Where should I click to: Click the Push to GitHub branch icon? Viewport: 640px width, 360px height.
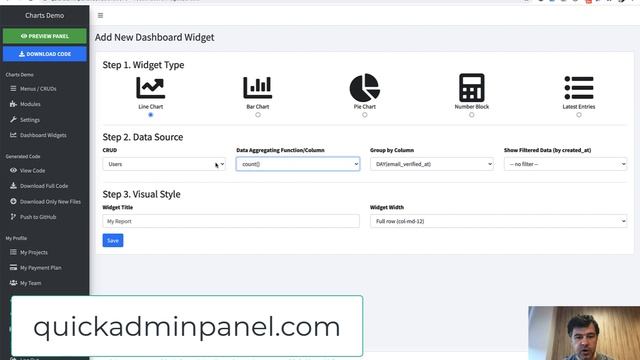click(13, 217)
